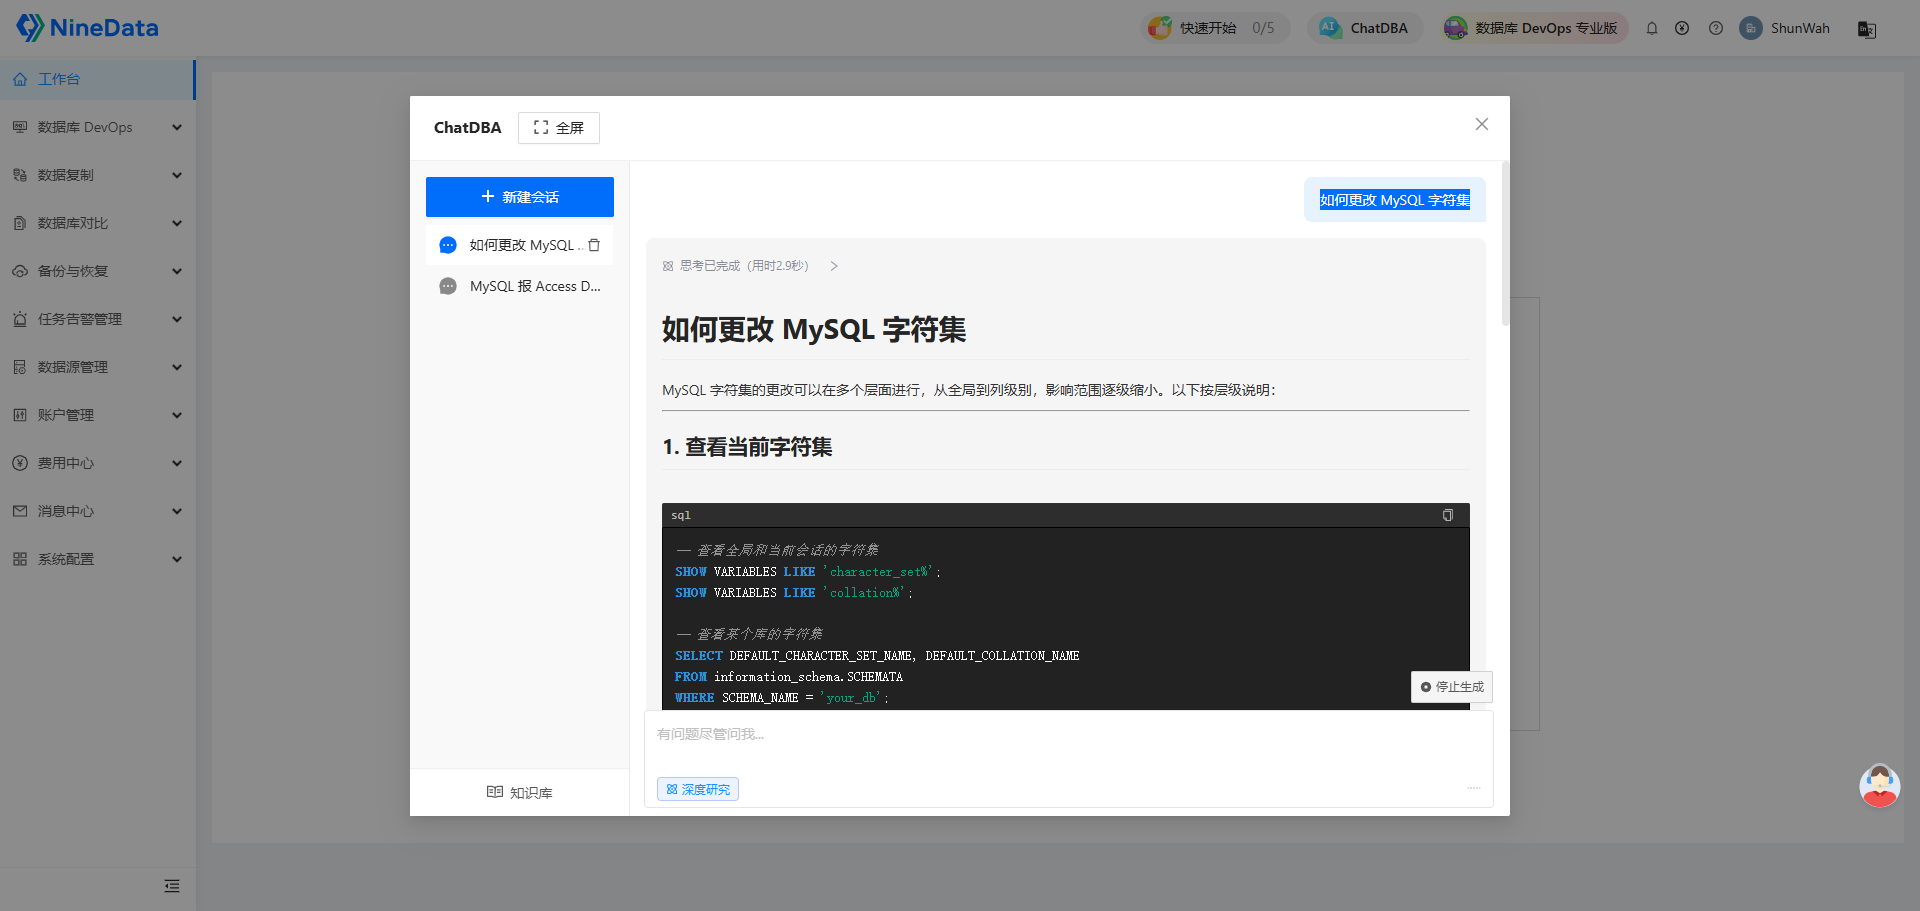This screenshot has width=1920, height=911.
Task: Click the ShunWah user avatar
Action: pyautogui.click(x=1751, y=28)
